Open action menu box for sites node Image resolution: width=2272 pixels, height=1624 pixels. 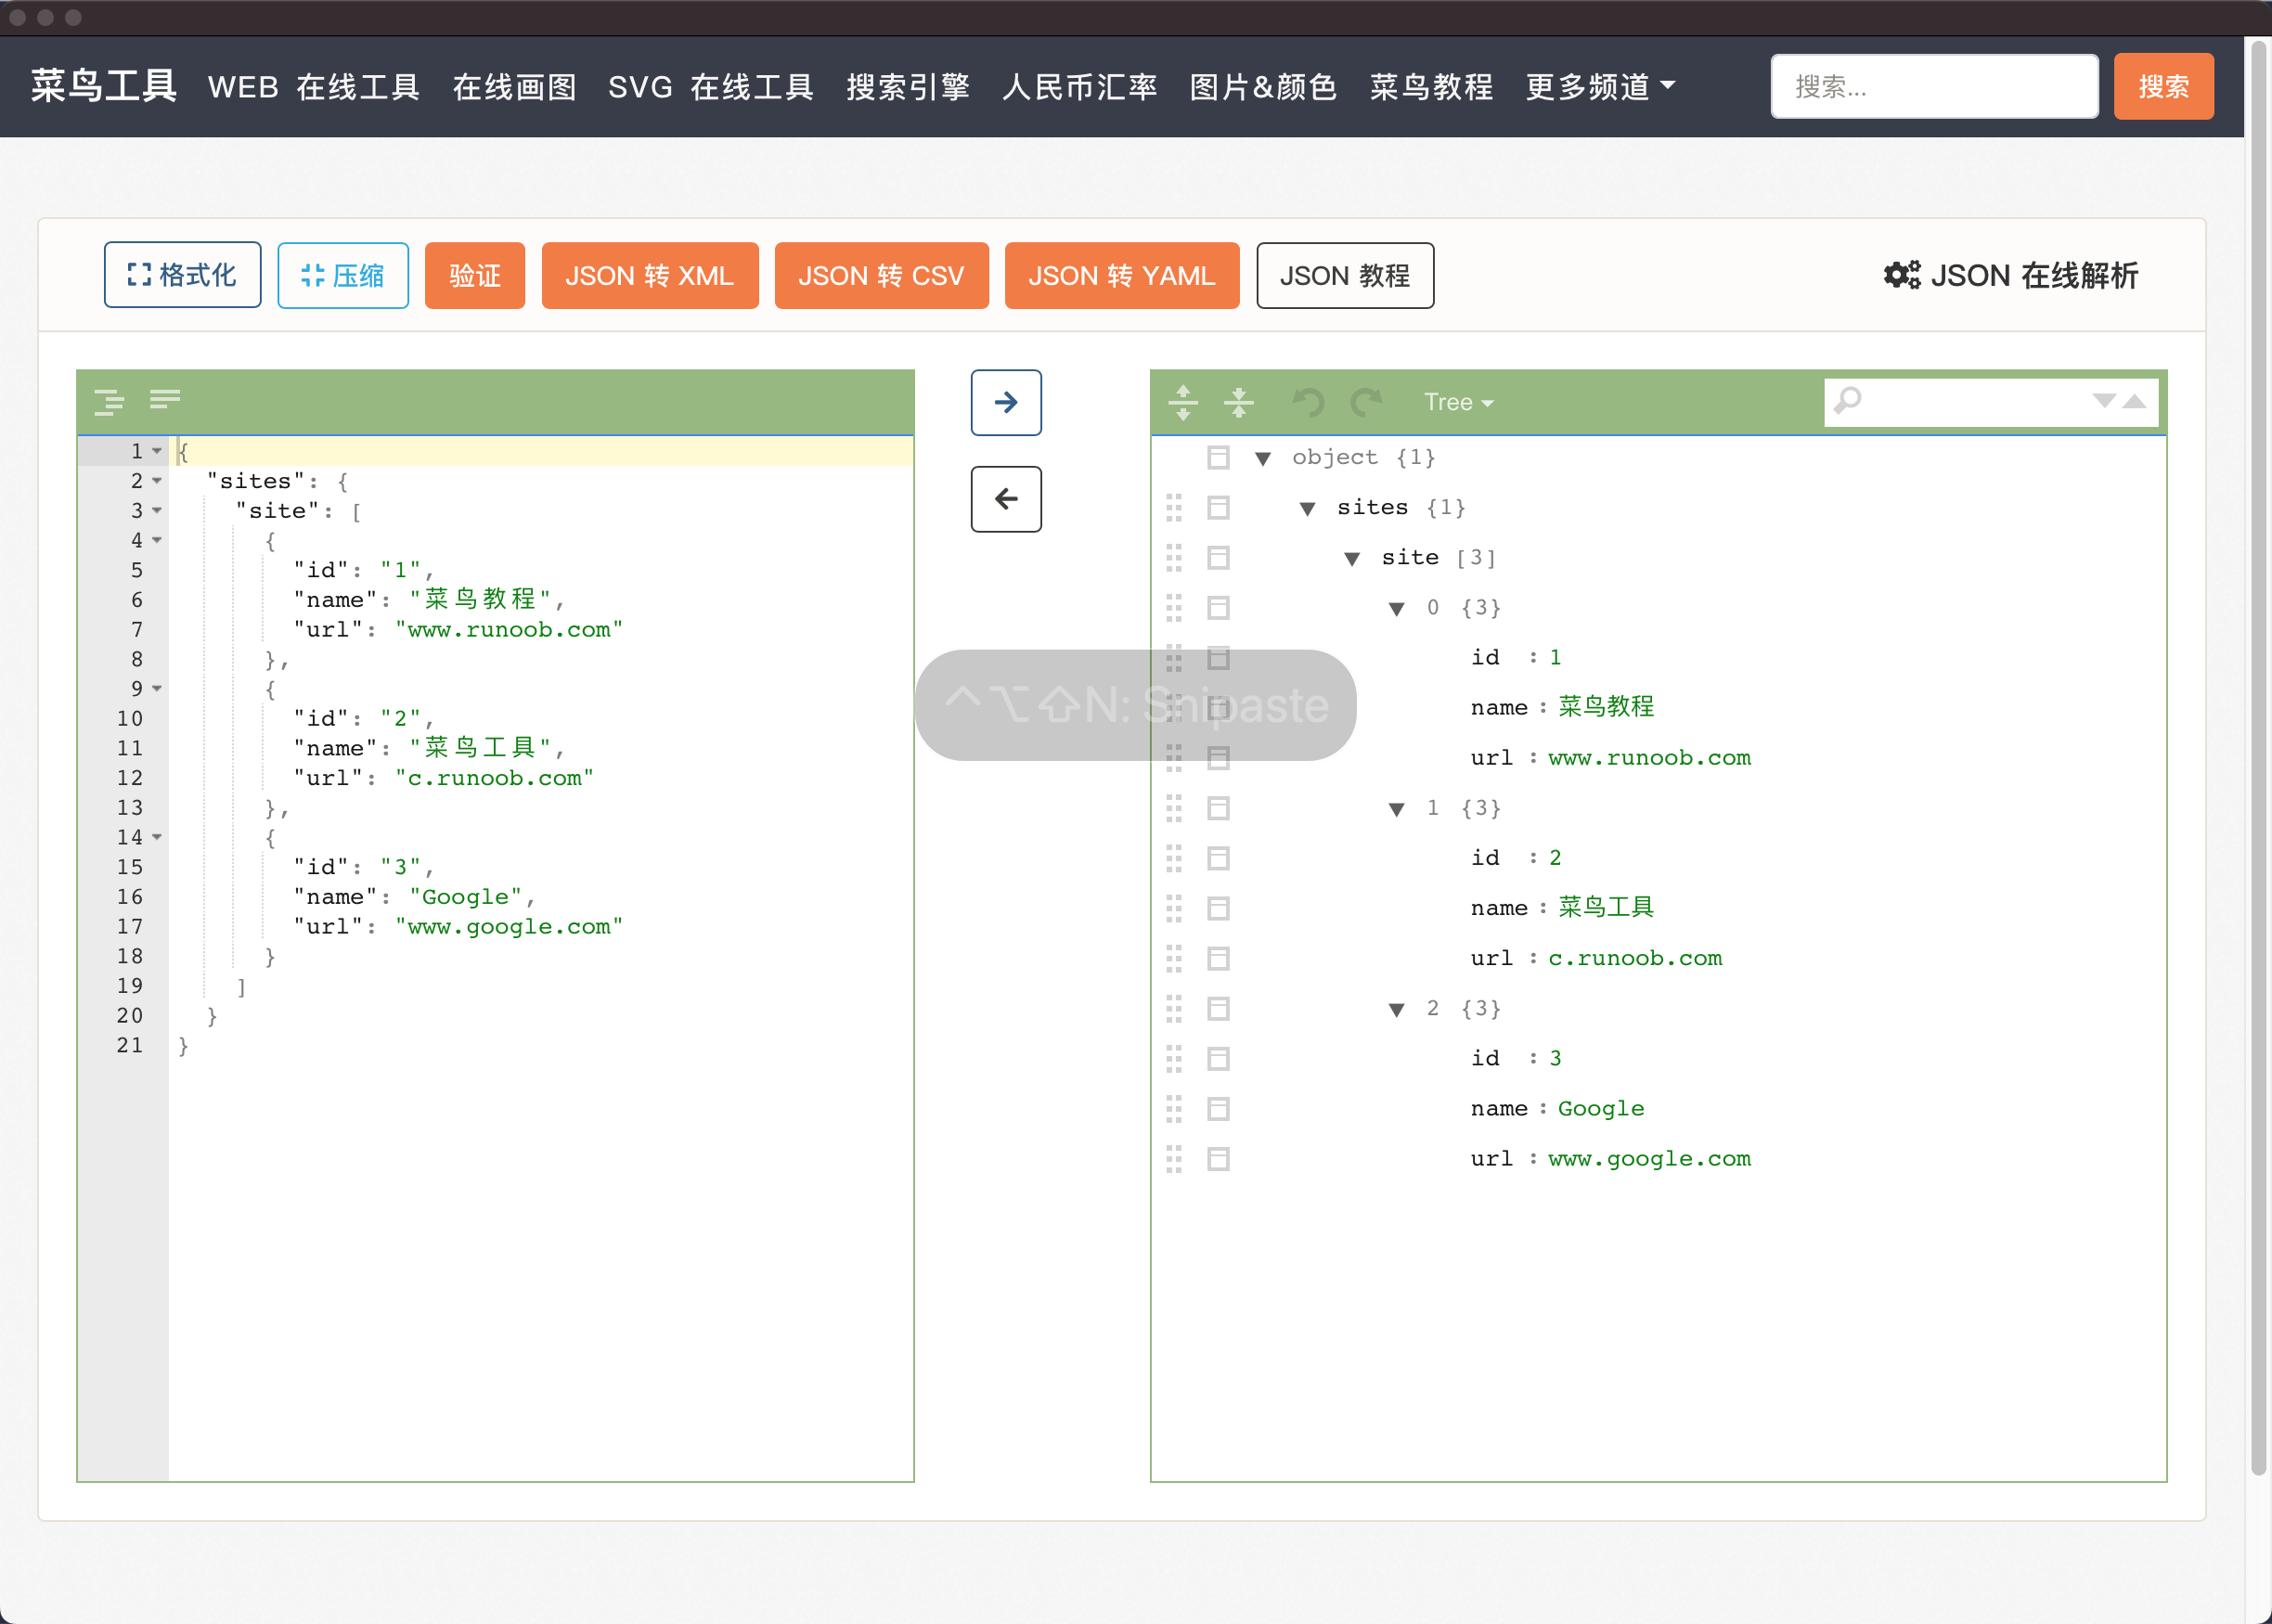pyautogui.click(x=1218, y=508)
